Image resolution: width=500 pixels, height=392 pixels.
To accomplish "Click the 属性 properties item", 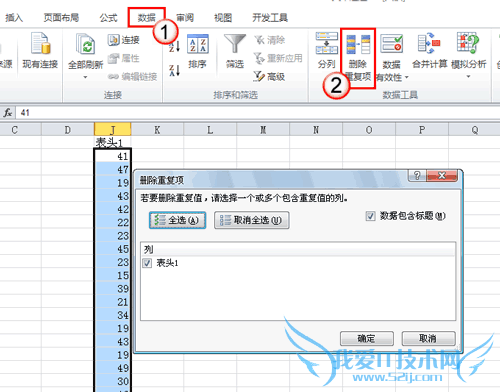I will (x=124, y=58).
